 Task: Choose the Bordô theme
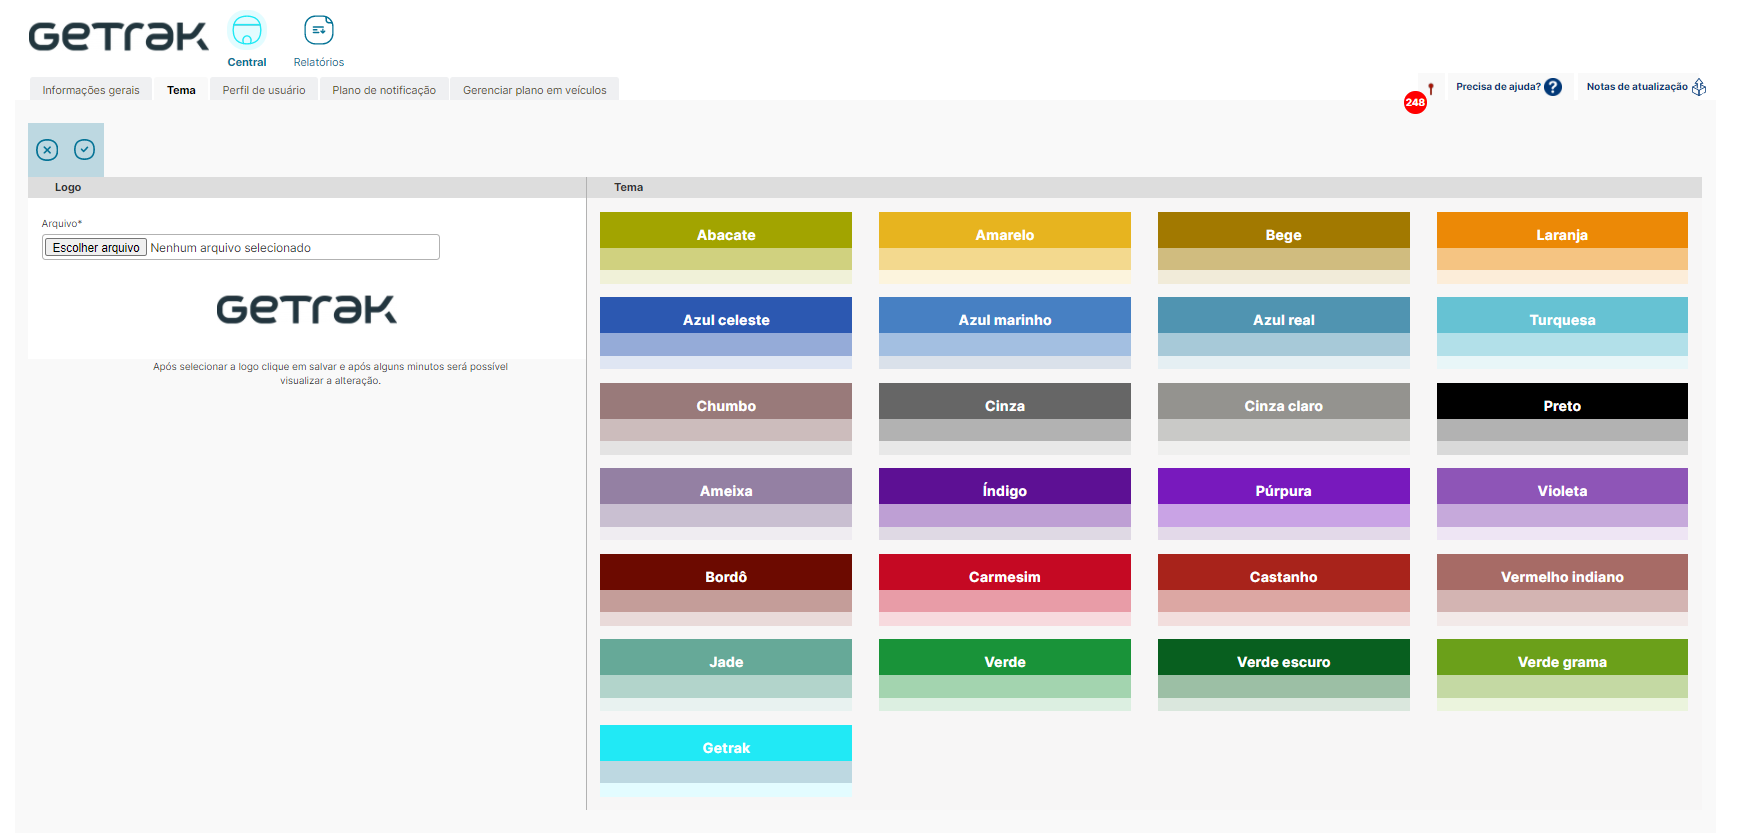coord(726,590)
